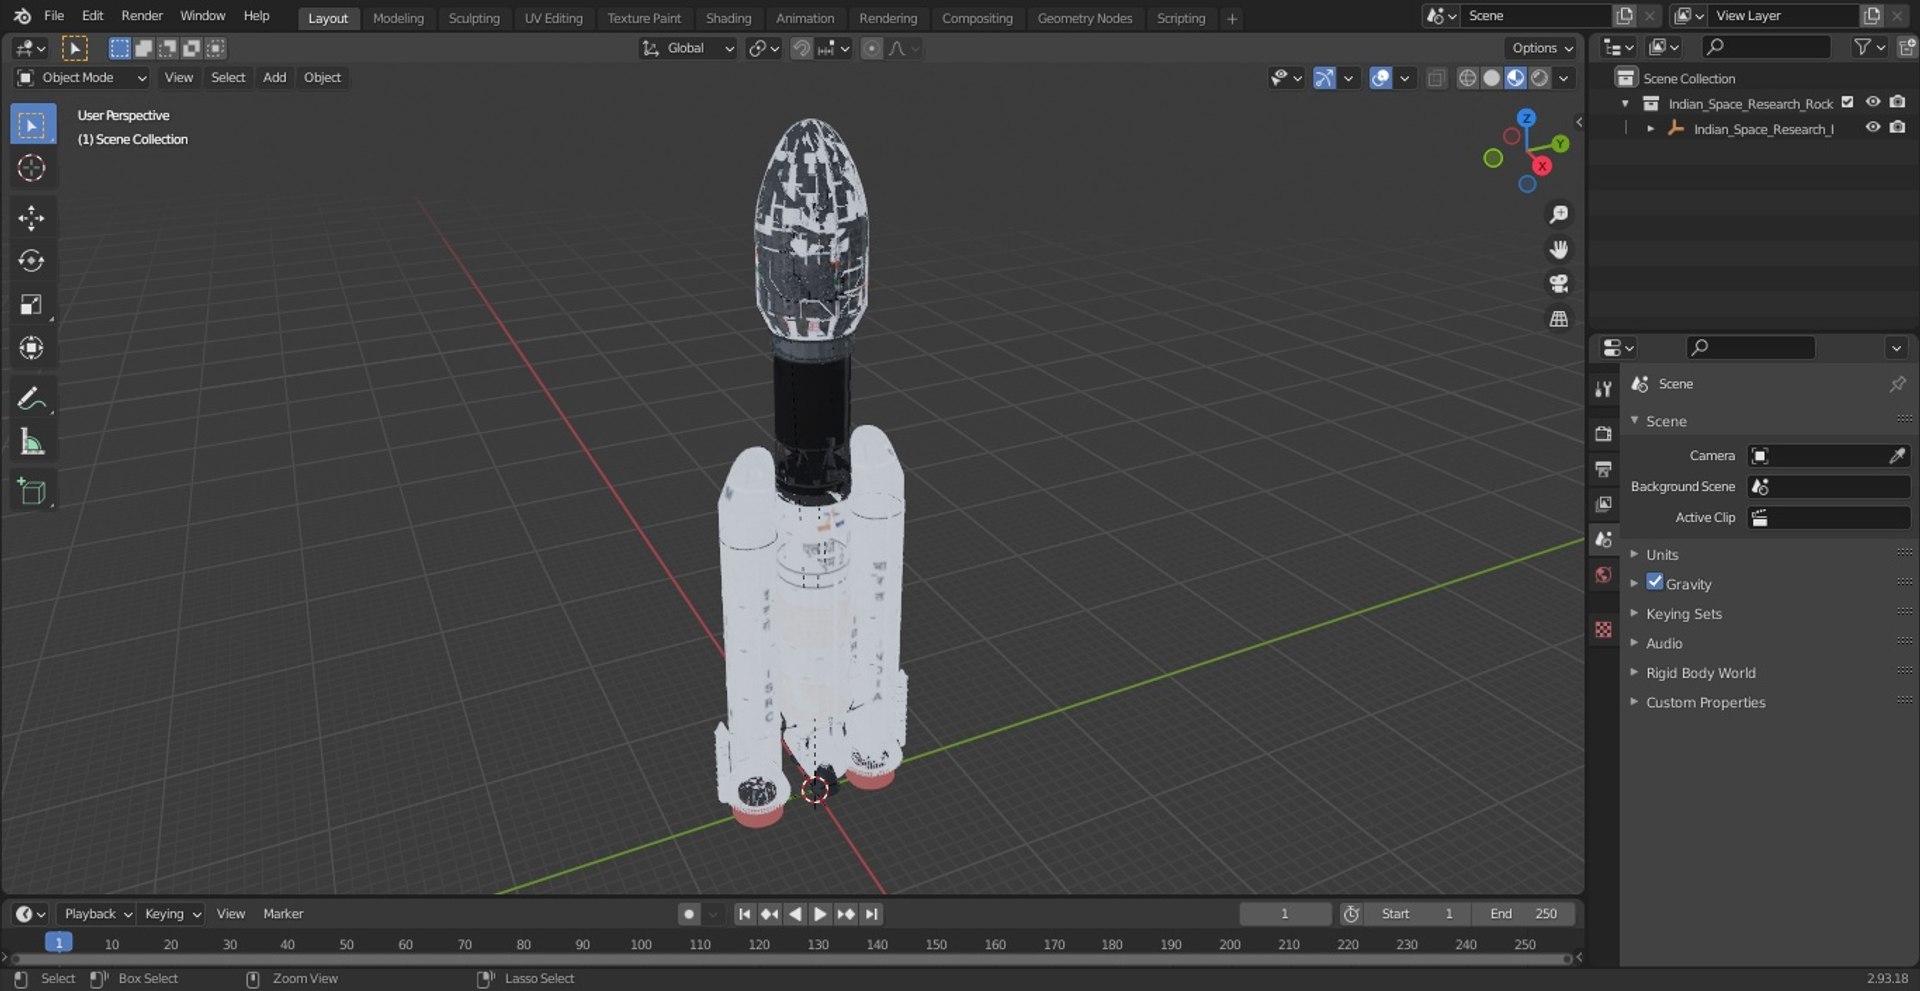Pick the Measure tool
The height and width of the screenshot is (991, 1920).
click(32, 442)
